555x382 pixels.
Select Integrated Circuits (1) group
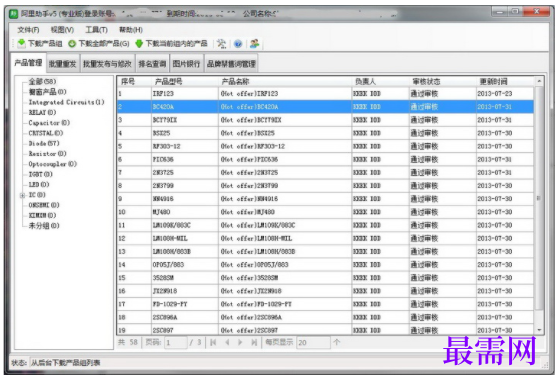tap(67, 102)
